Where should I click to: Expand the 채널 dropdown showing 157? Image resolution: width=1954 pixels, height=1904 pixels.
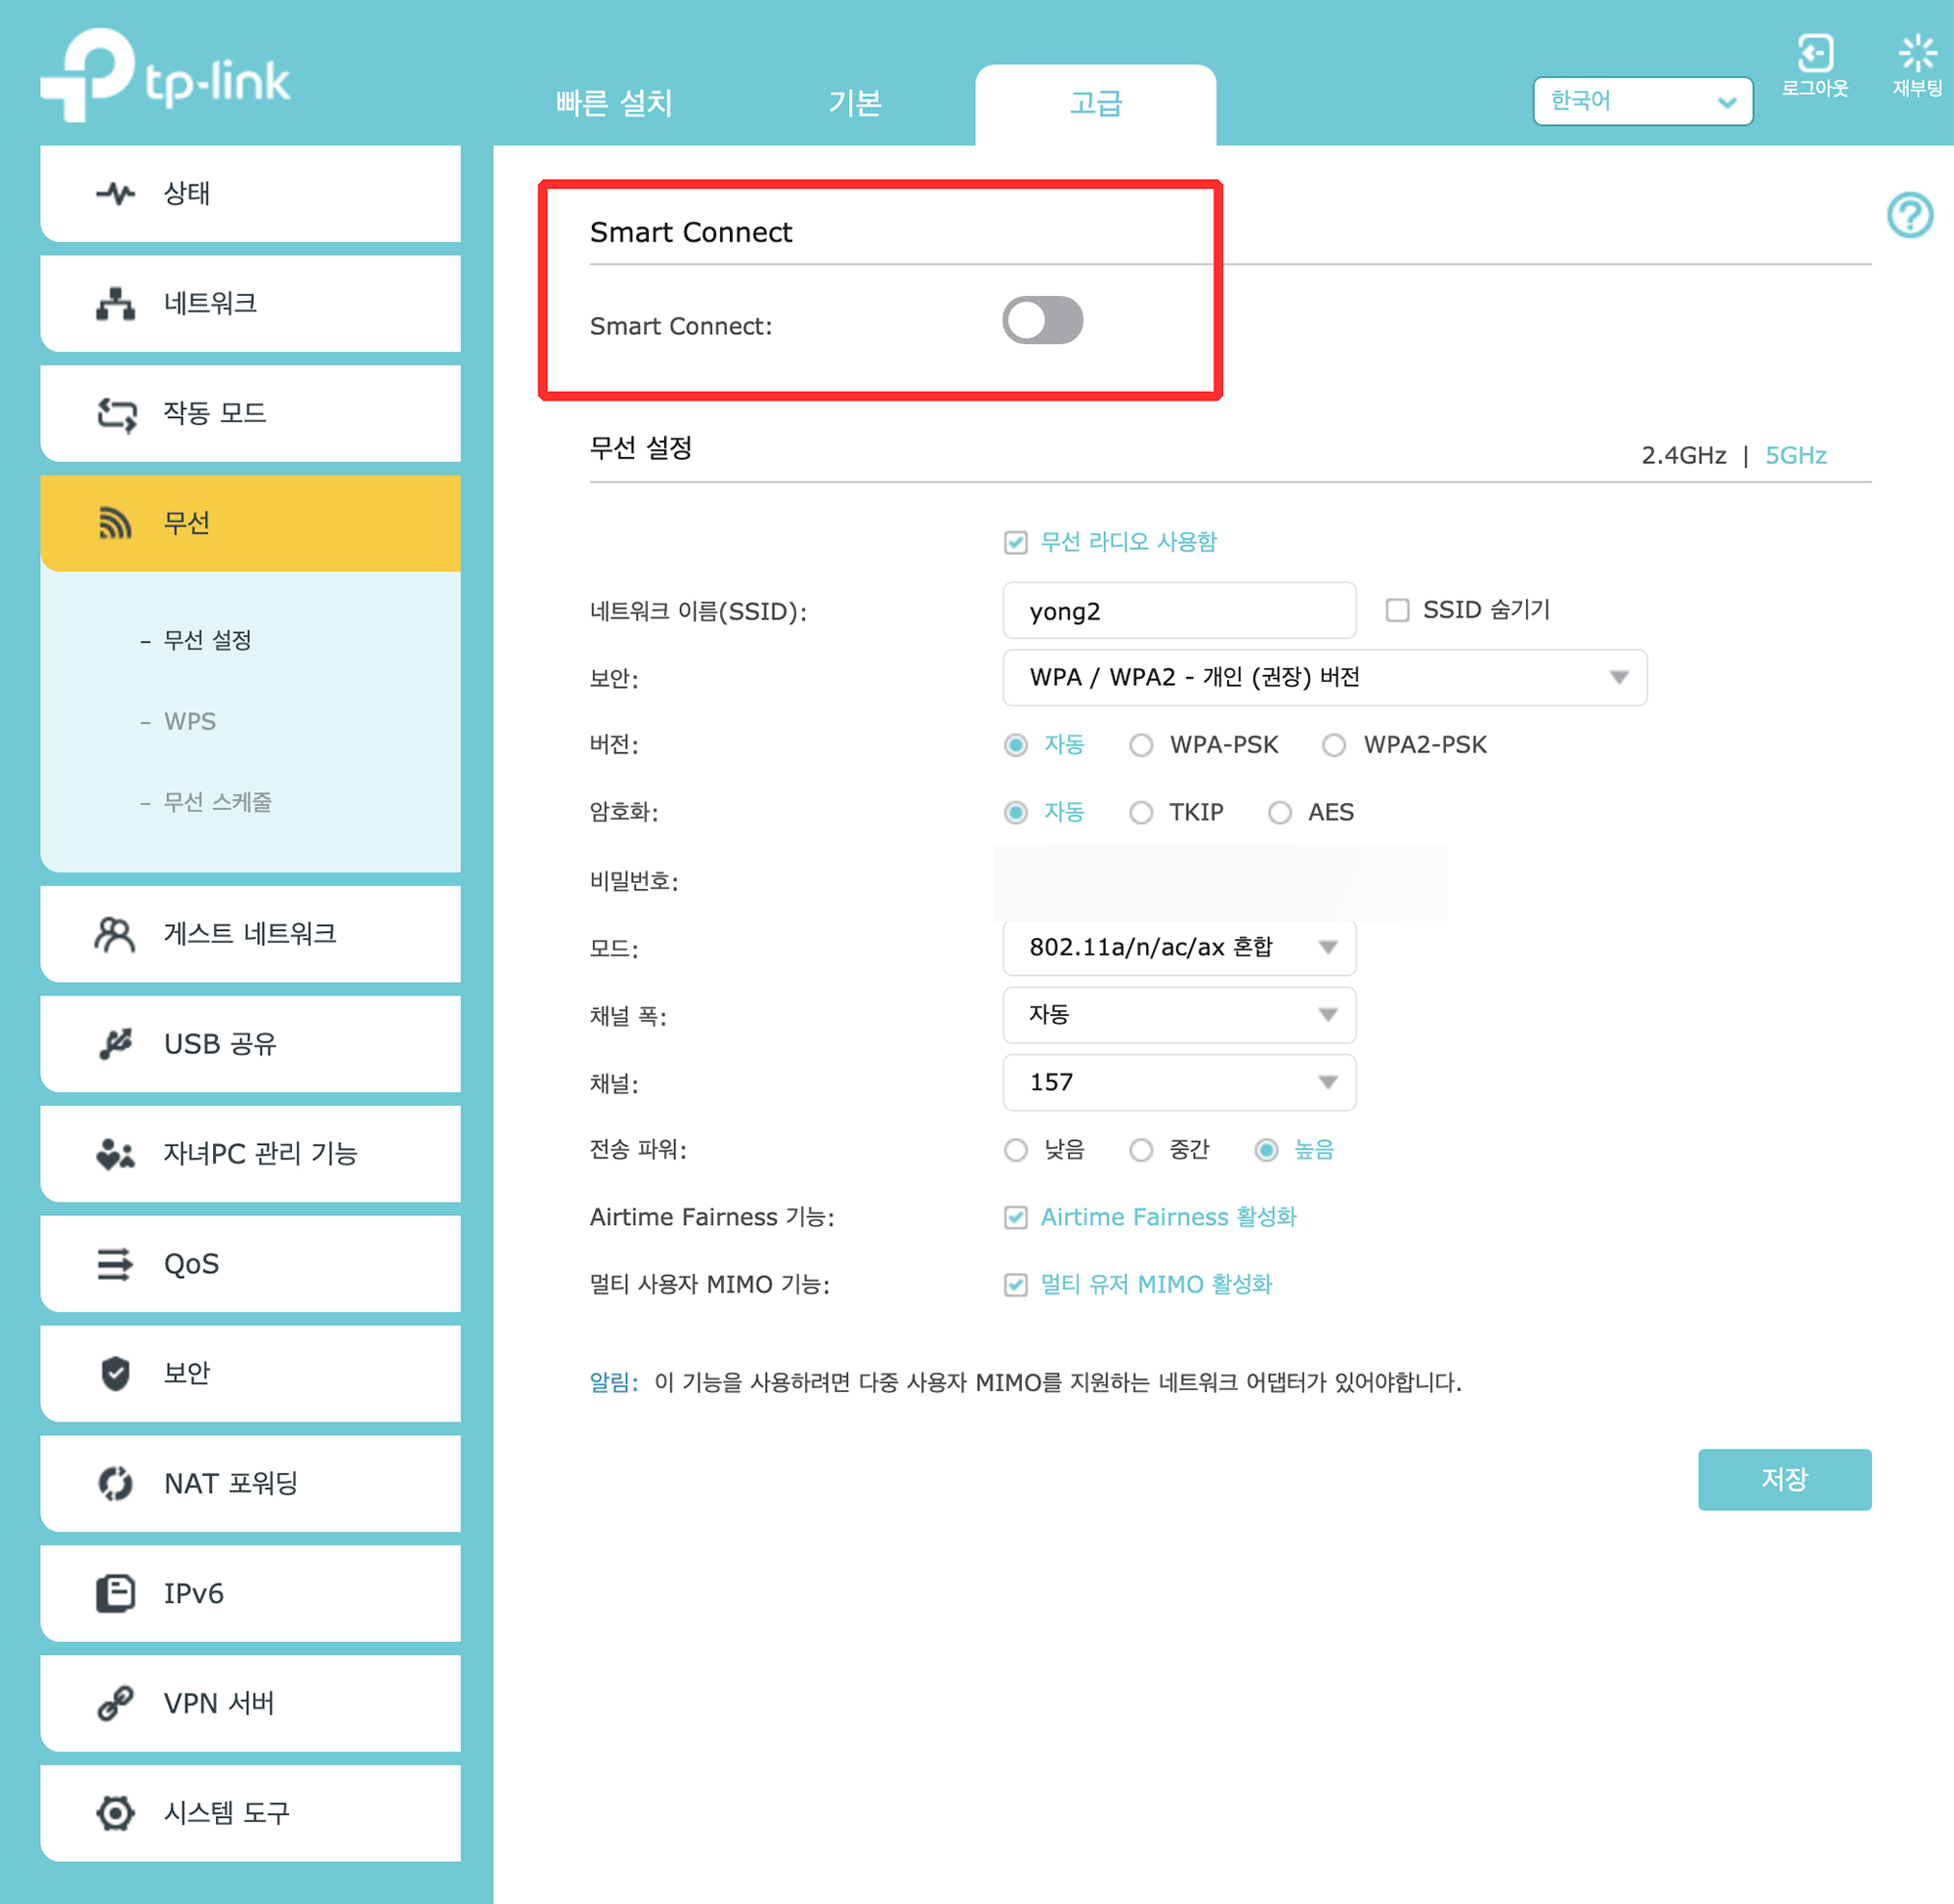click(1178, 1082)
